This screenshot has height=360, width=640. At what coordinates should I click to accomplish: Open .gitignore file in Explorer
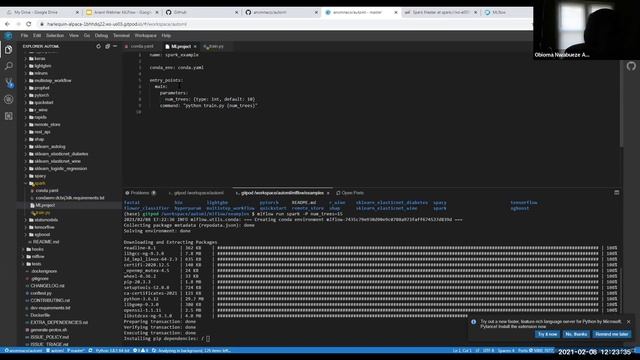click(40, 279)
